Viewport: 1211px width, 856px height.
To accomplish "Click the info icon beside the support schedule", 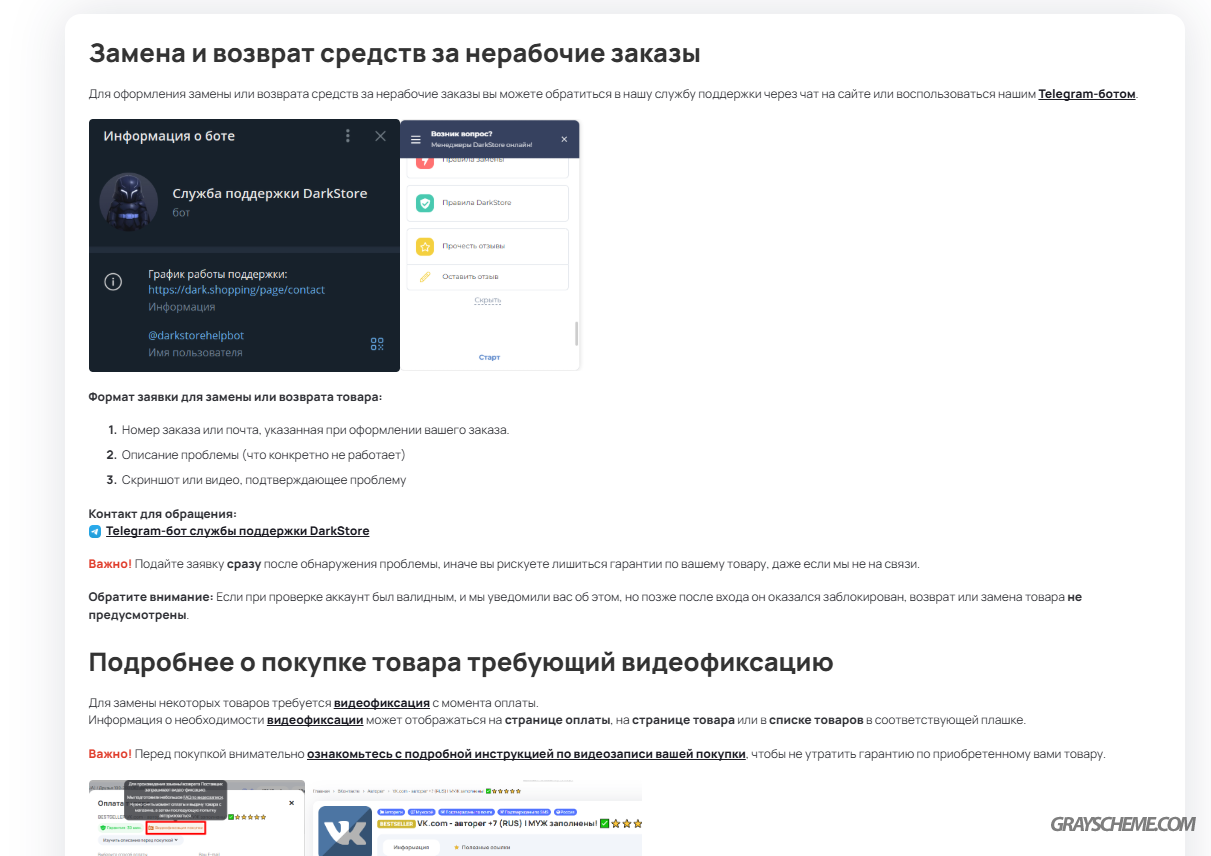I will [x=114, y=282].
